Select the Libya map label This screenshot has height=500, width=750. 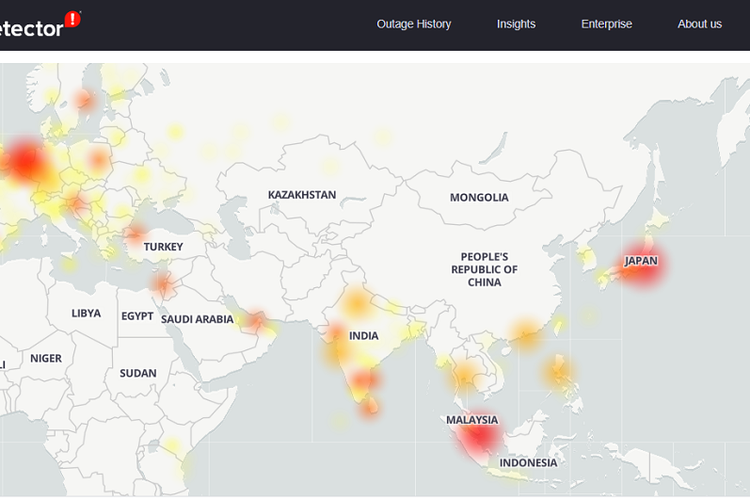point(86,313)
